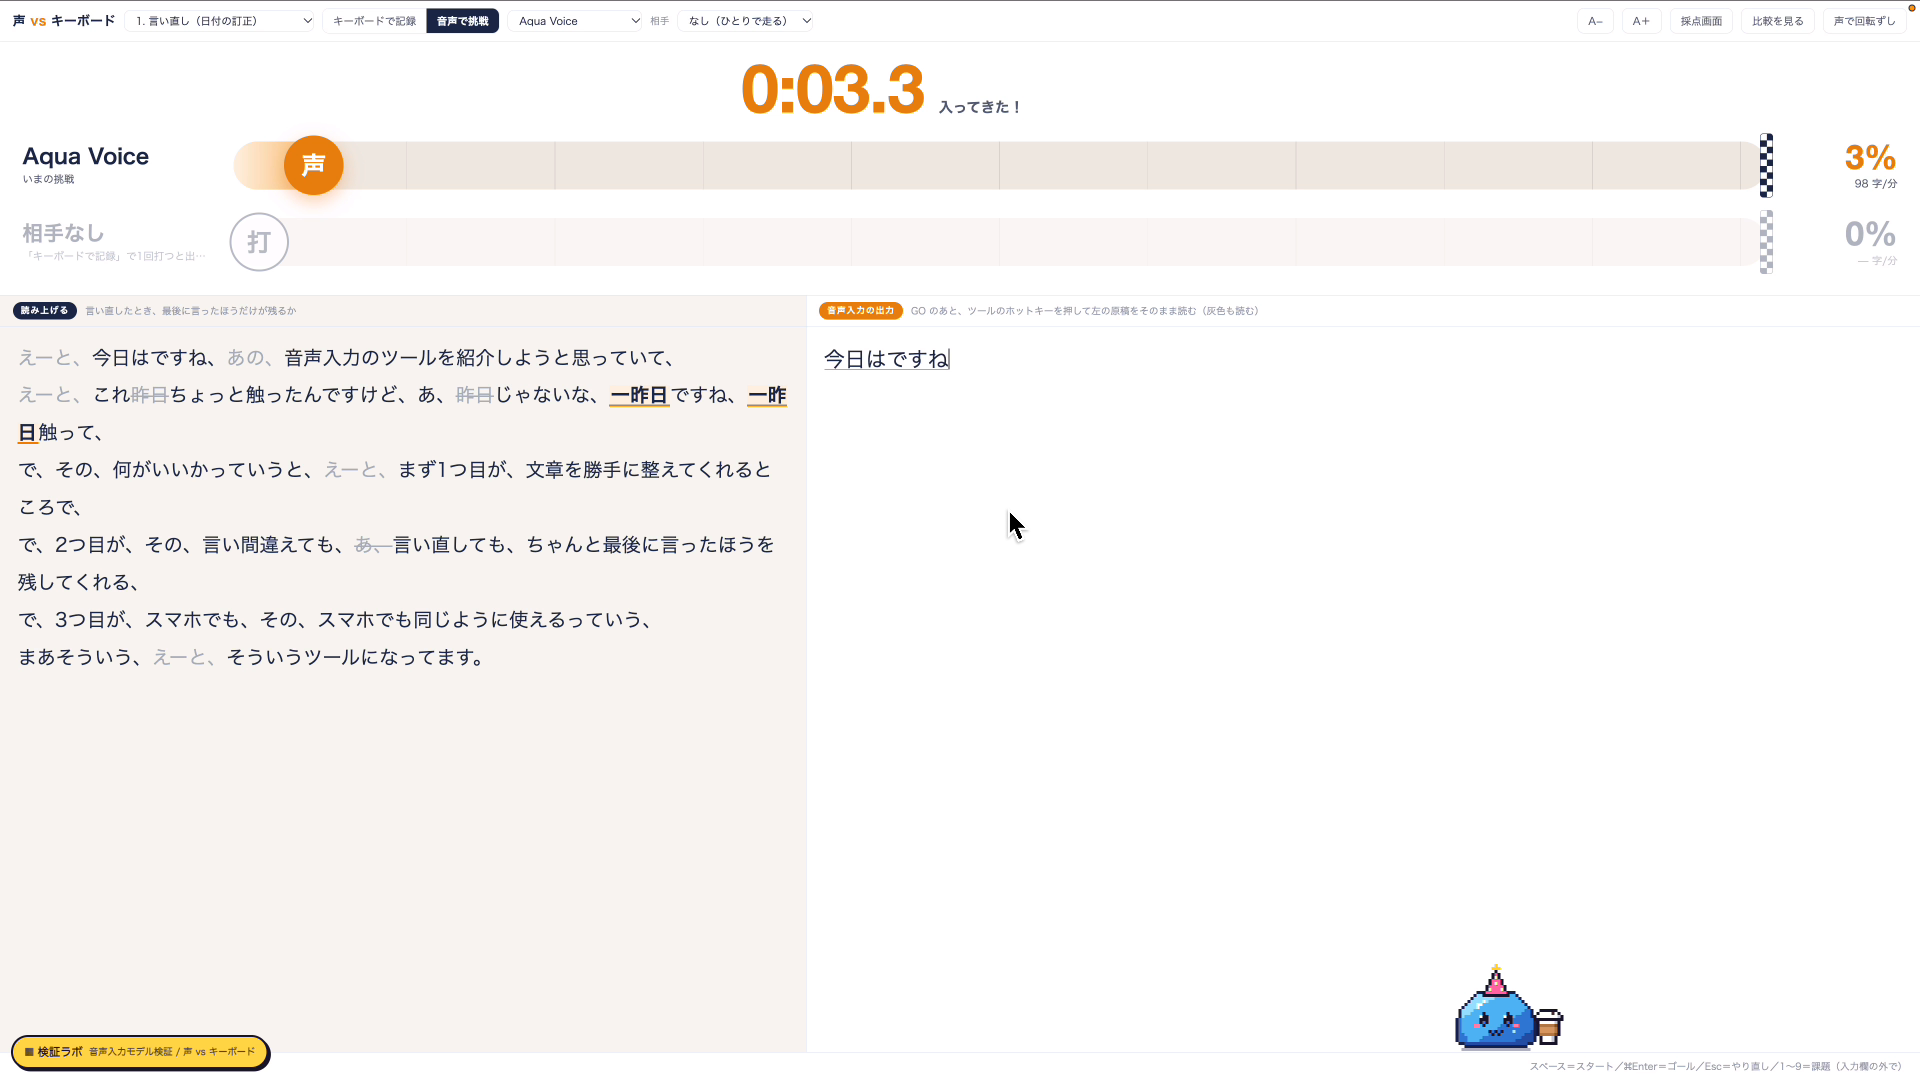
Task: Click the checkered finish flag on Aqua Voice lane
Action: click(x=1766, y=165)
